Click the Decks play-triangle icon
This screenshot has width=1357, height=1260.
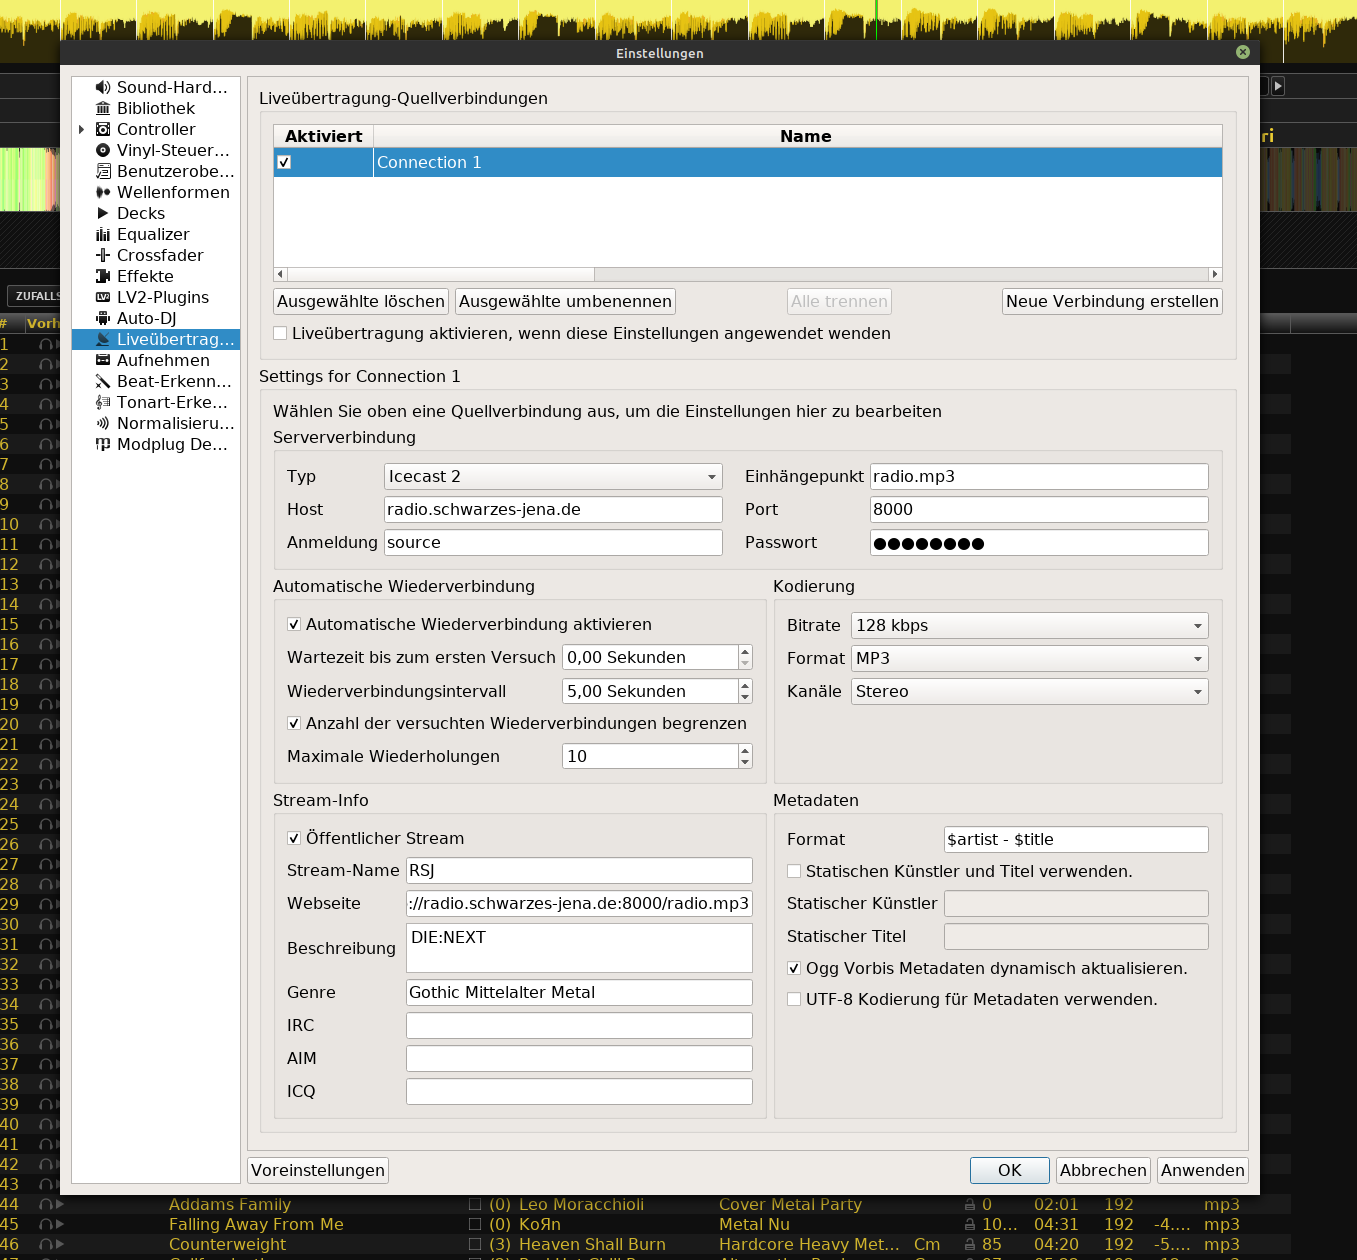pos(103,213)
